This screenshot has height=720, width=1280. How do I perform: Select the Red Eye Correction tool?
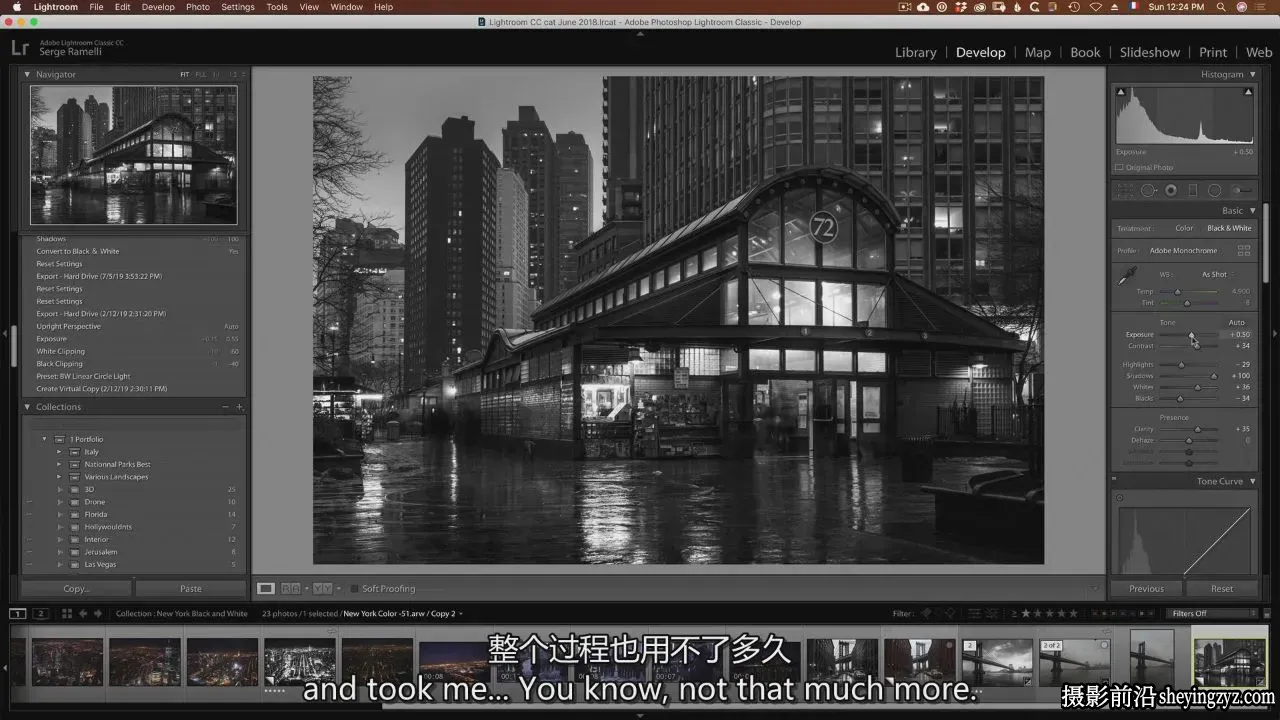[1170, 190]
